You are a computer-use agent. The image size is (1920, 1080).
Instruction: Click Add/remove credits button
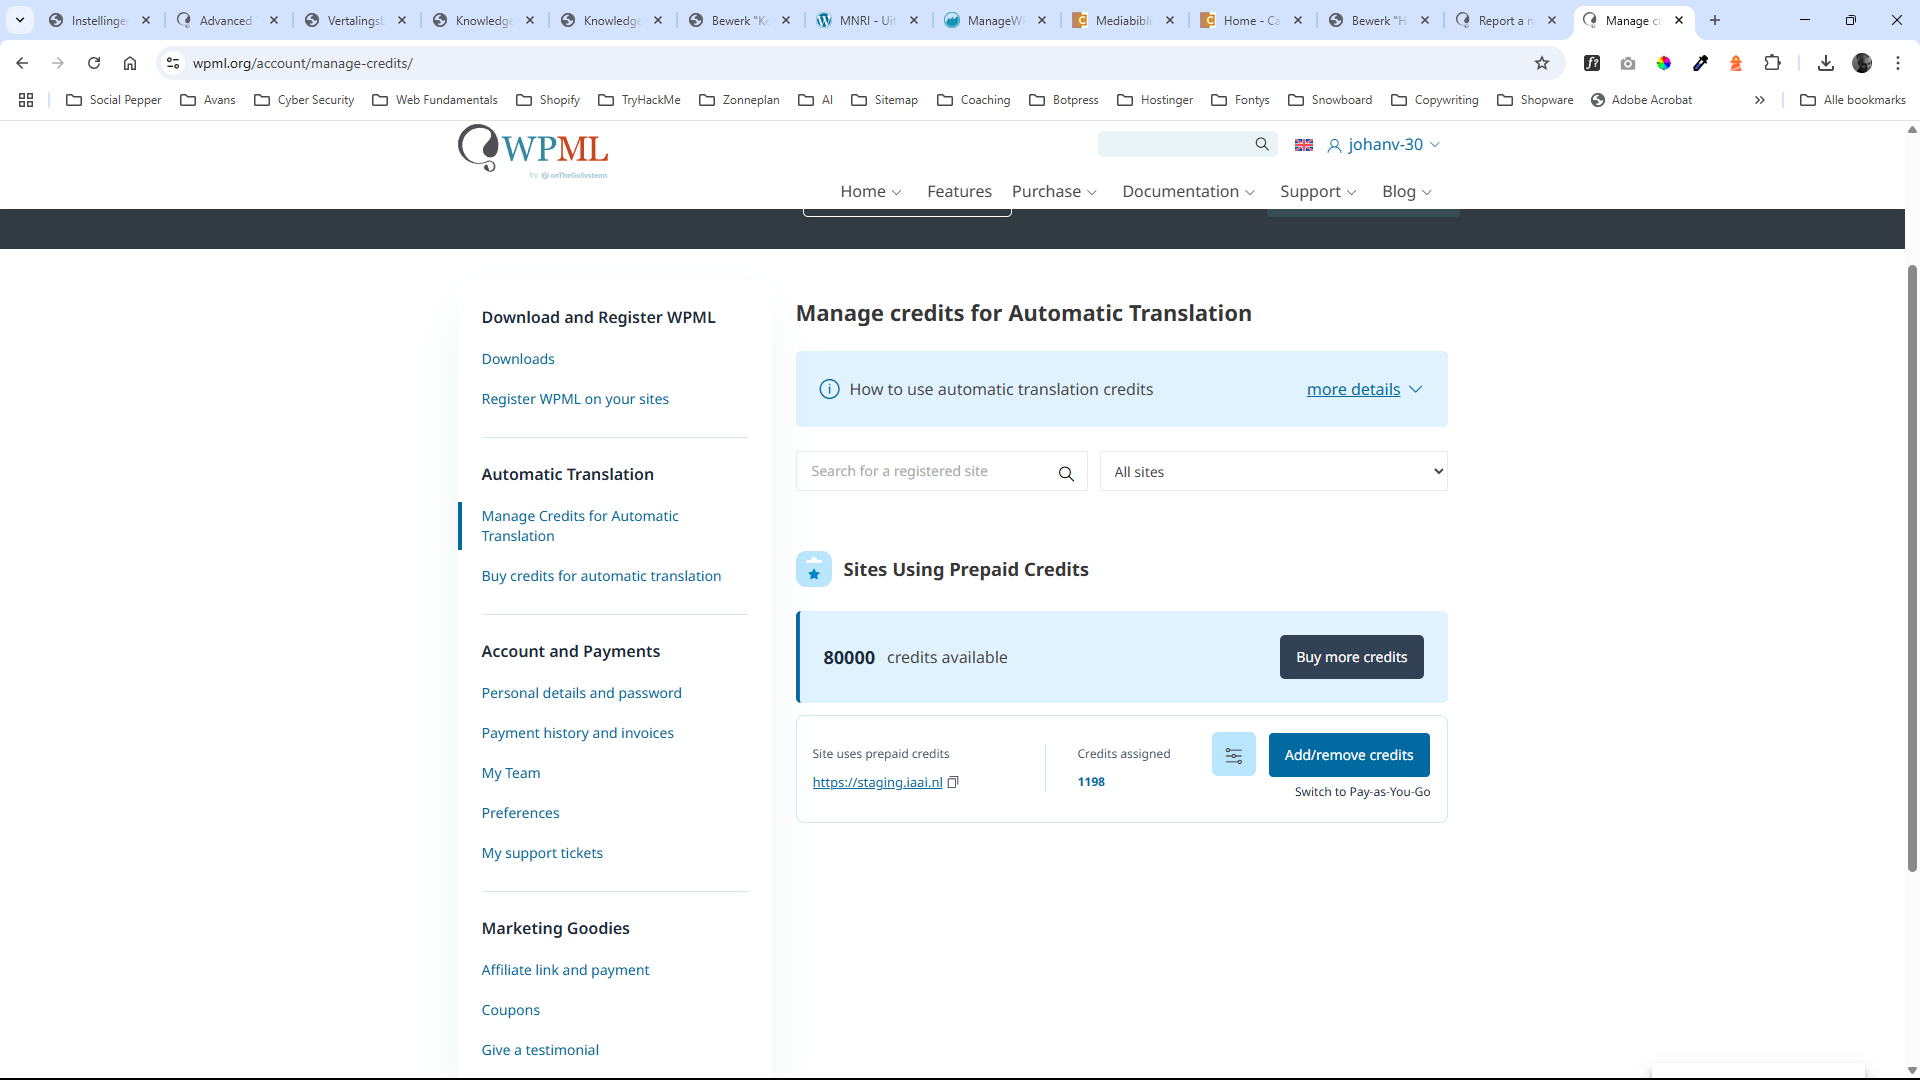pyautogui.click(x=1349, y=755)
